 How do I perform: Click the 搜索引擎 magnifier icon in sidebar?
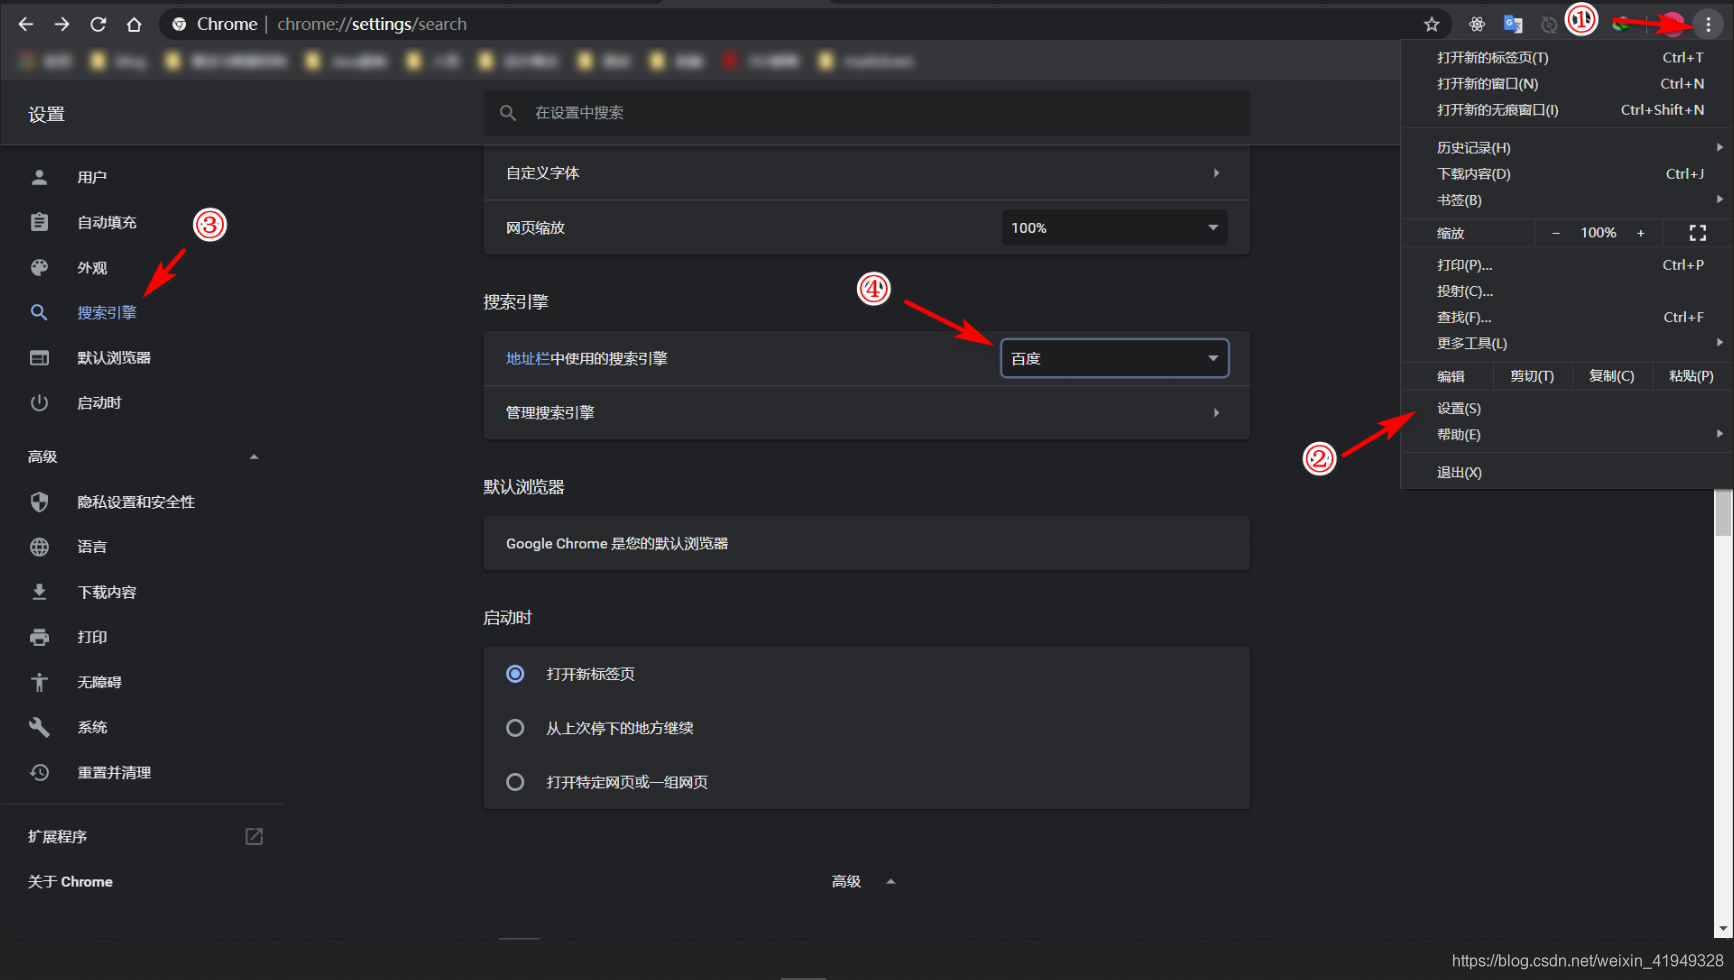pyautogui.click(x=39, y=312)
